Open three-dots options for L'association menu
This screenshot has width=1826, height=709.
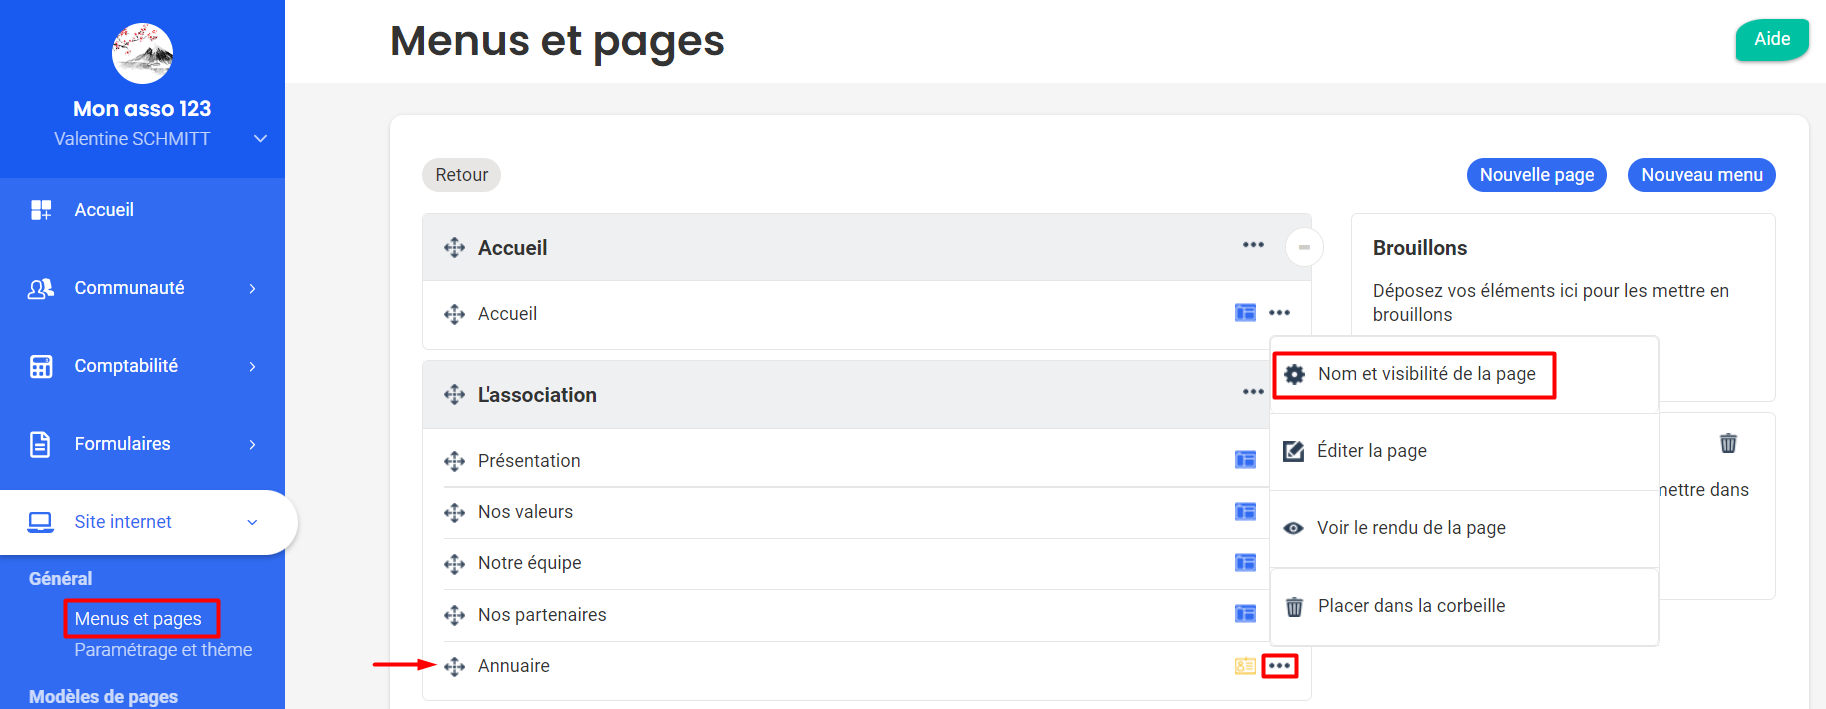1253,392
